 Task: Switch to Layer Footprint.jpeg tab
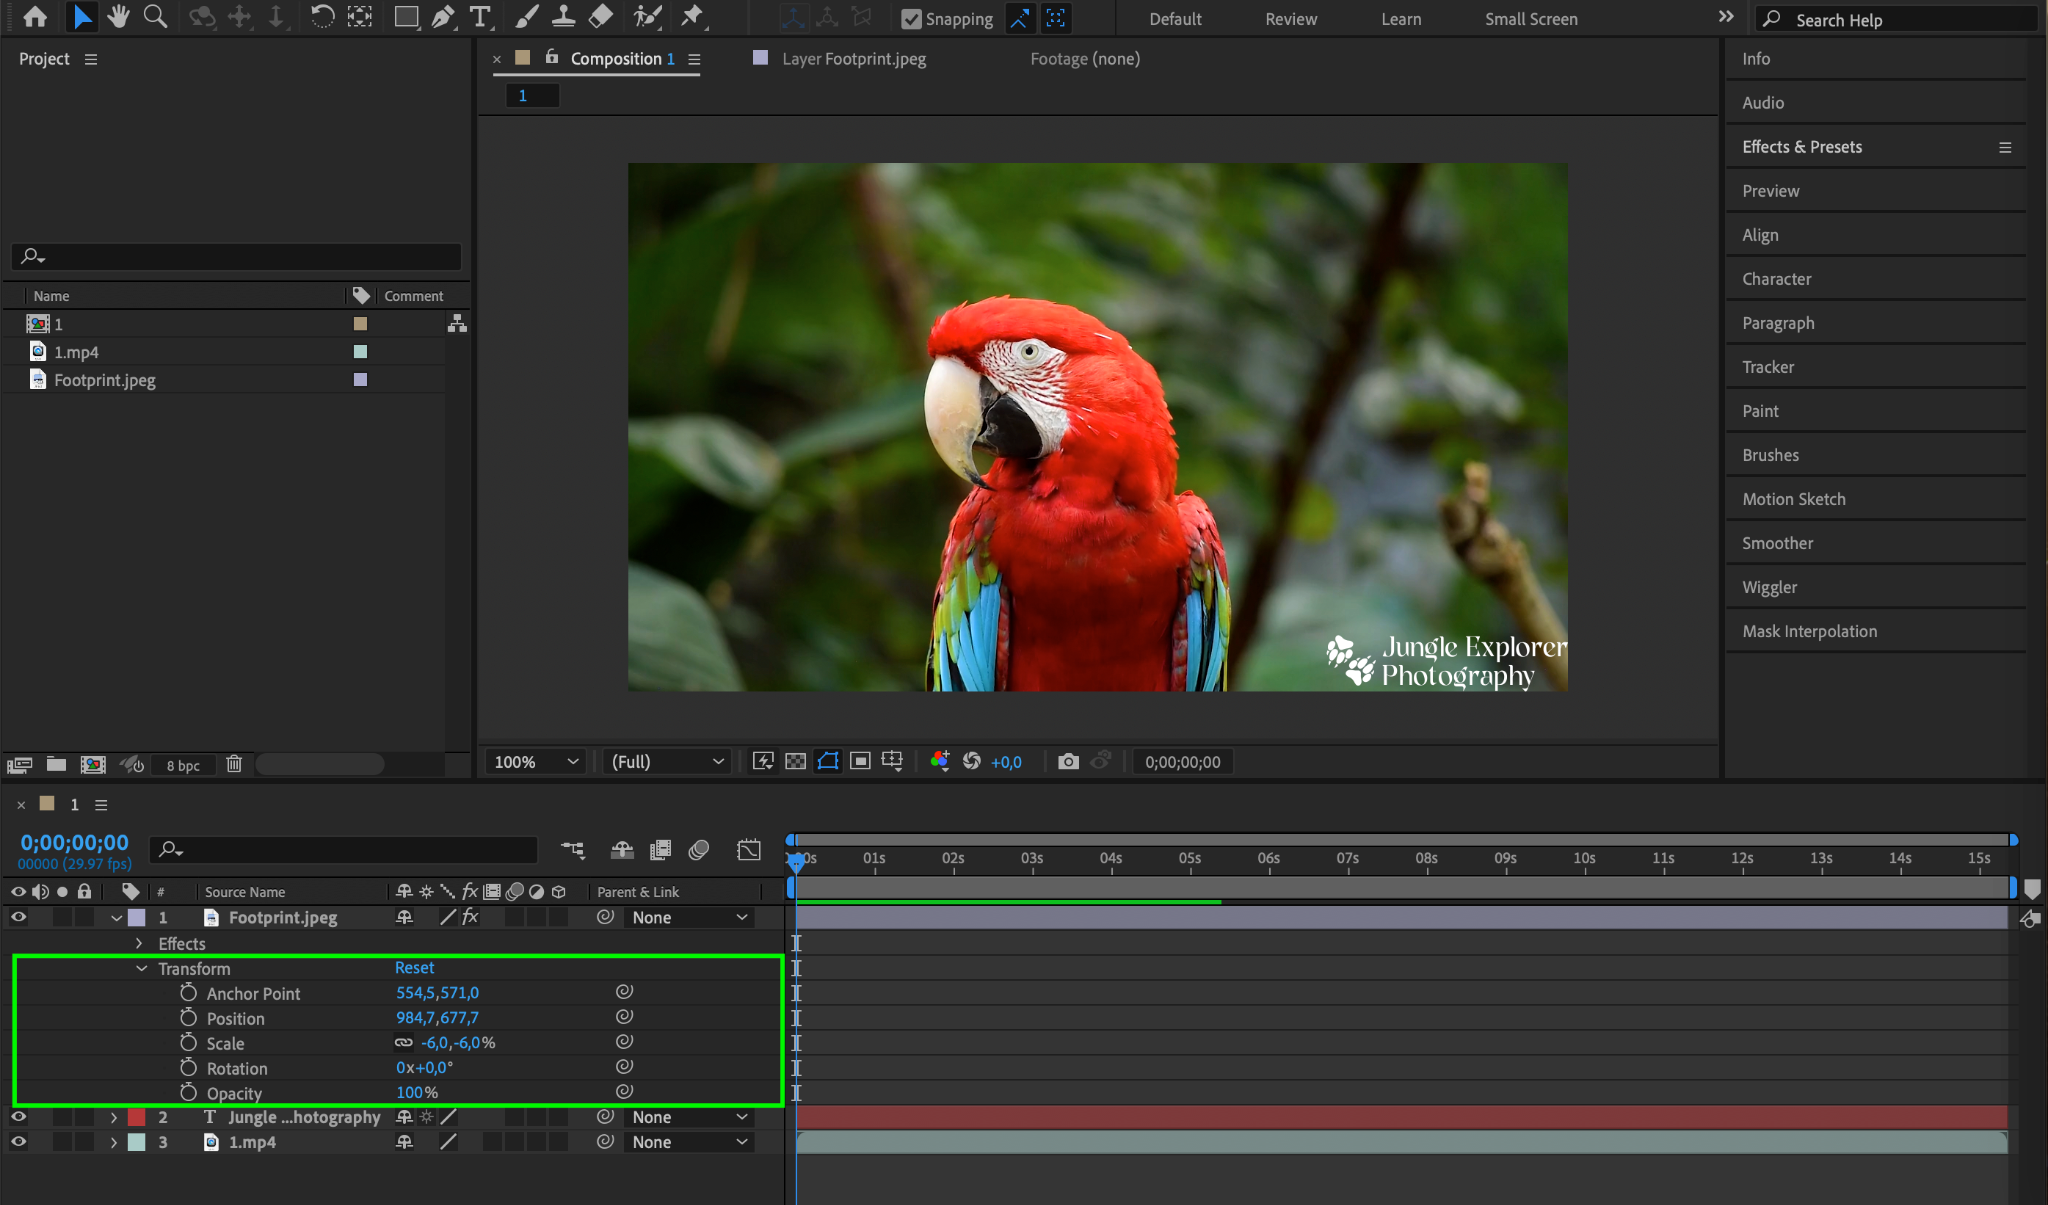click(853, 59)
